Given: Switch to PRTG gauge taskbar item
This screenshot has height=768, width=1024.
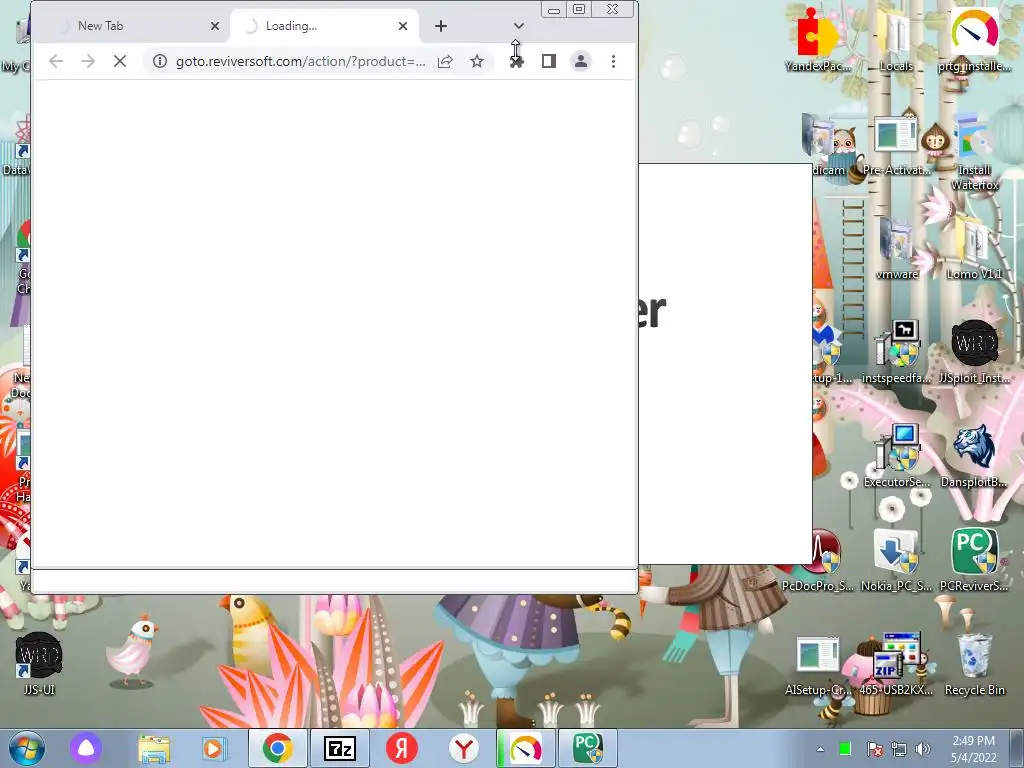Looking at the screenshot, I should [x=526, y=748].
